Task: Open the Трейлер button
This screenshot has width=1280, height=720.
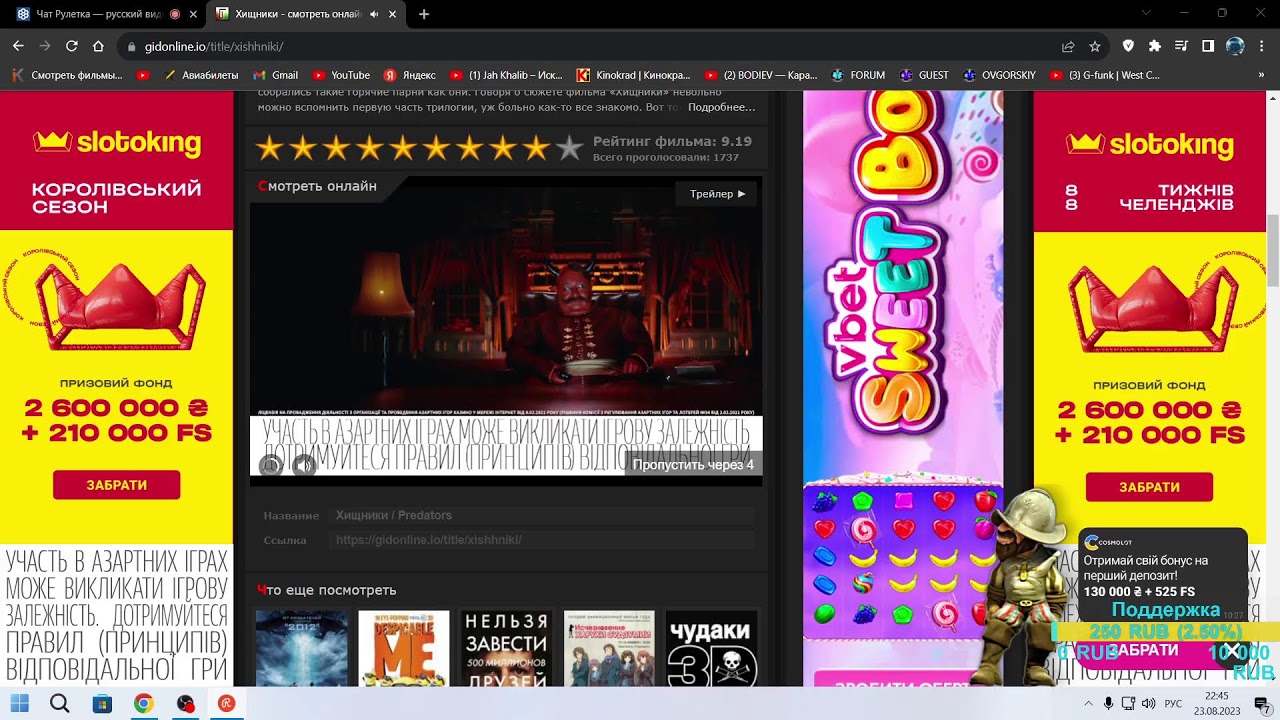Action: (717, 194)
